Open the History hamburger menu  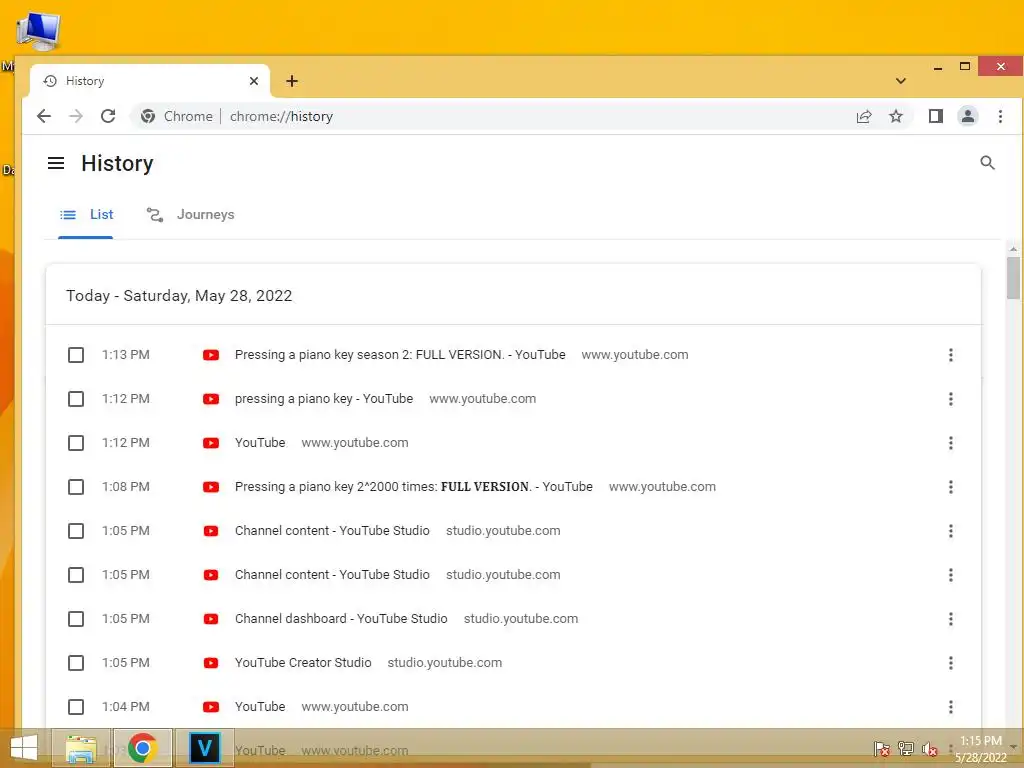point(56,163)
